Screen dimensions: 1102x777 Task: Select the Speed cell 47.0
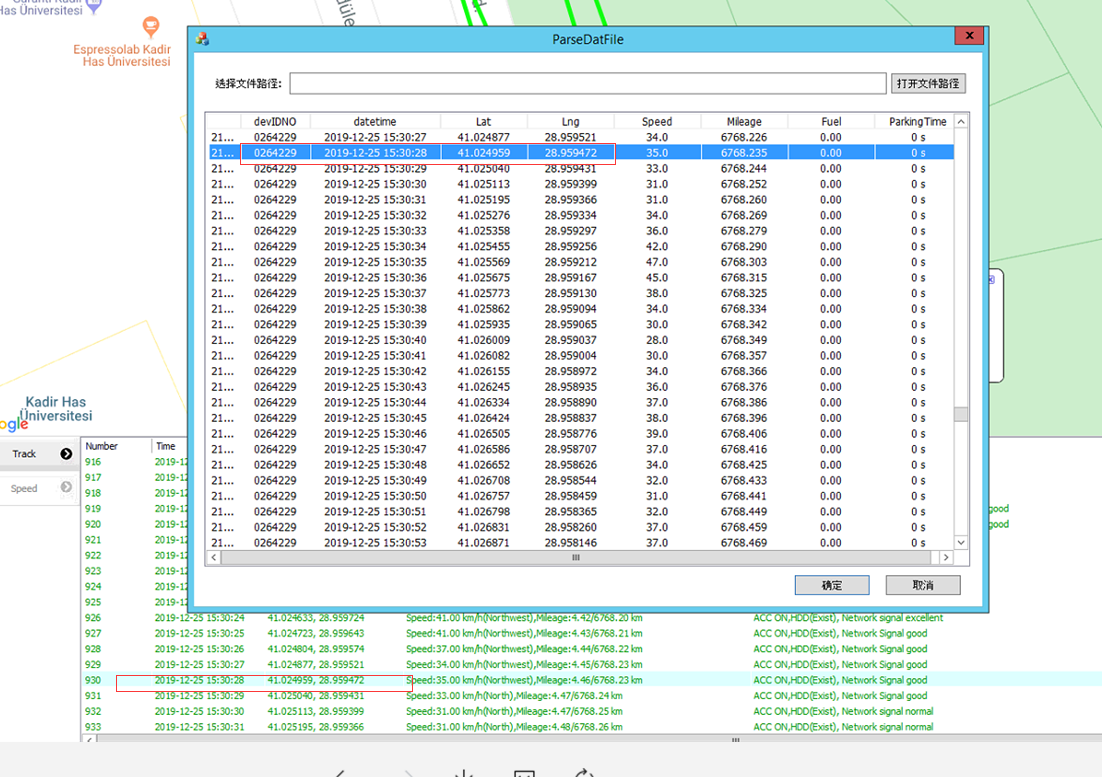[x=657, y=262]
